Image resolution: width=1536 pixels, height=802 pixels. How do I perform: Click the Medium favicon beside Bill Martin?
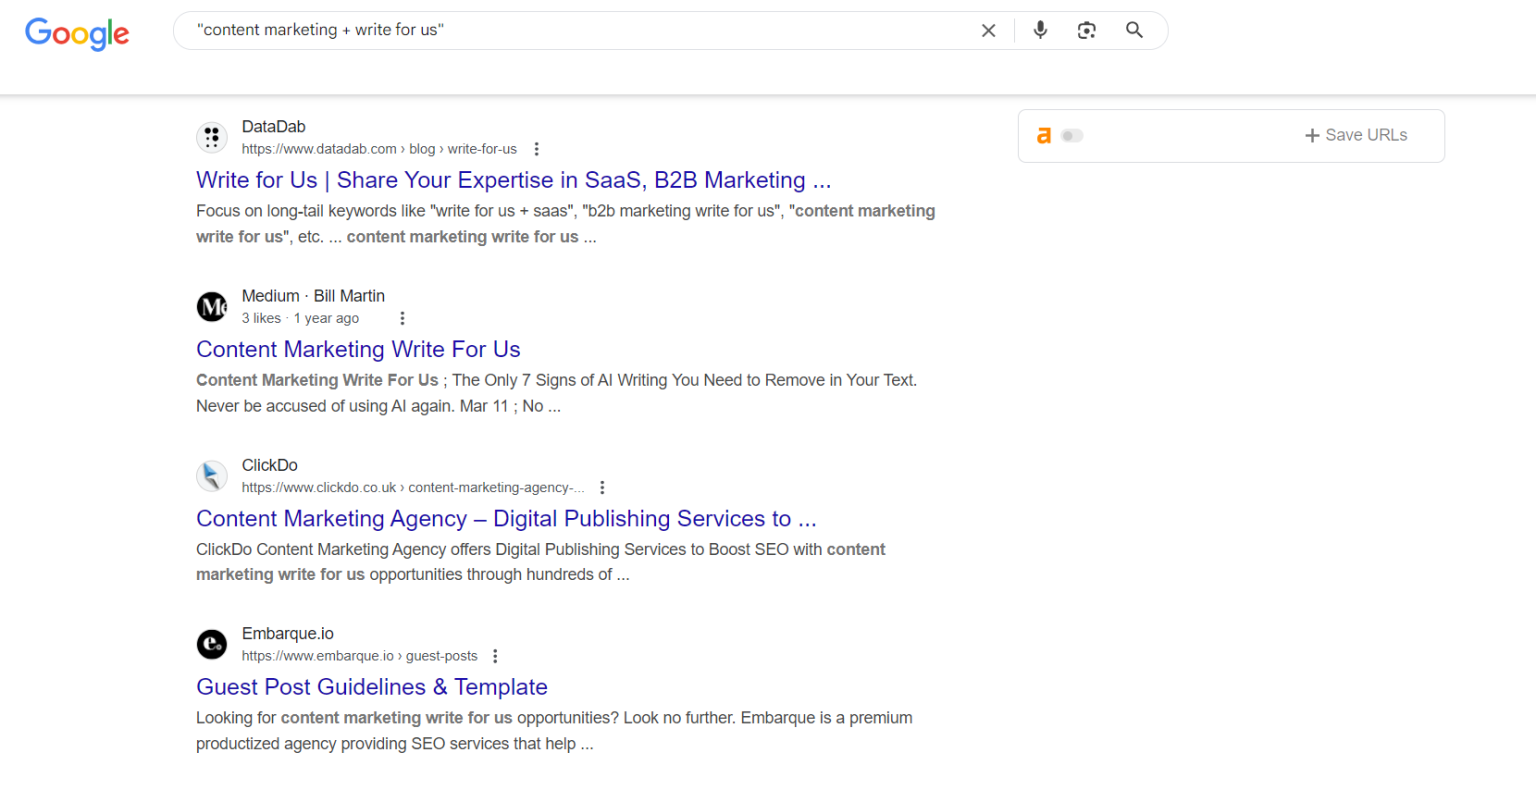tap(211, 307)
